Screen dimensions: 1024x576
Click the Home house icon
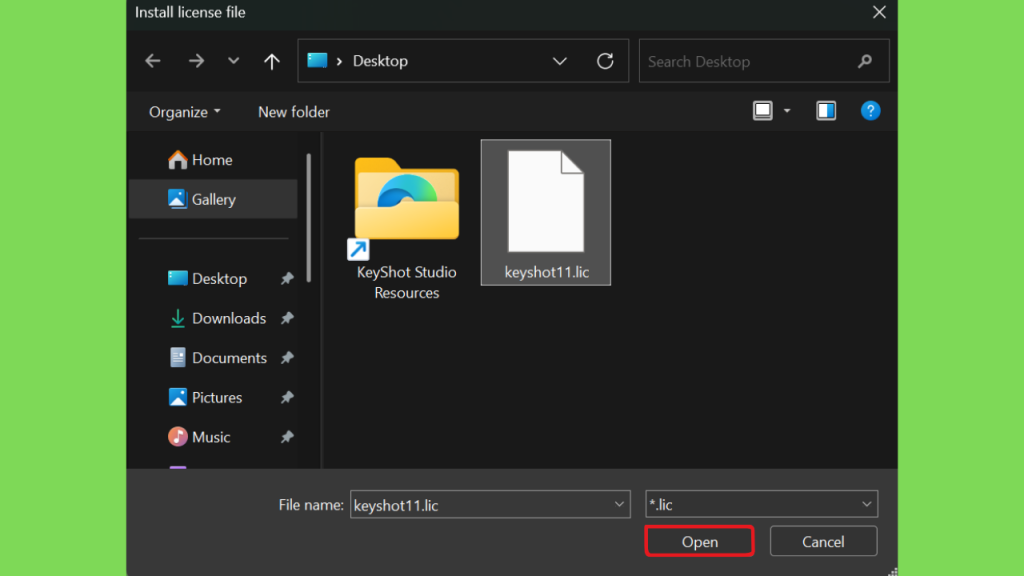point(177,160)
